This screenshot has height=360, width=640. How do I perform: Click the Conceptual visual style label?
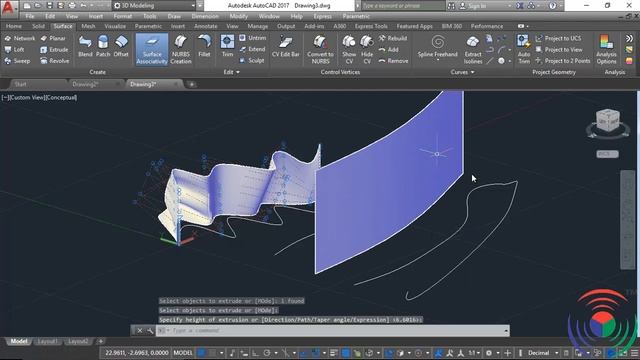(x=61, y=98)
